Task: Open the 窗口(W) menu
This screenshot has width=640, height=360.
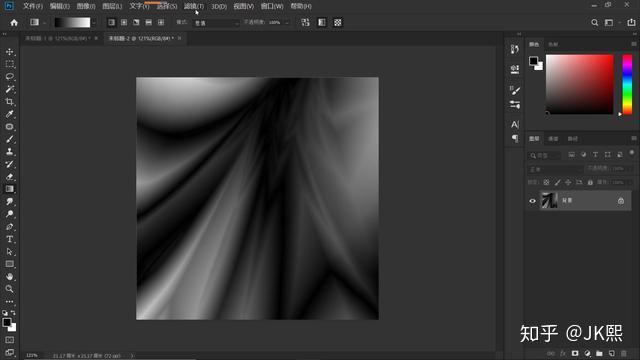Action: point(272,6)
